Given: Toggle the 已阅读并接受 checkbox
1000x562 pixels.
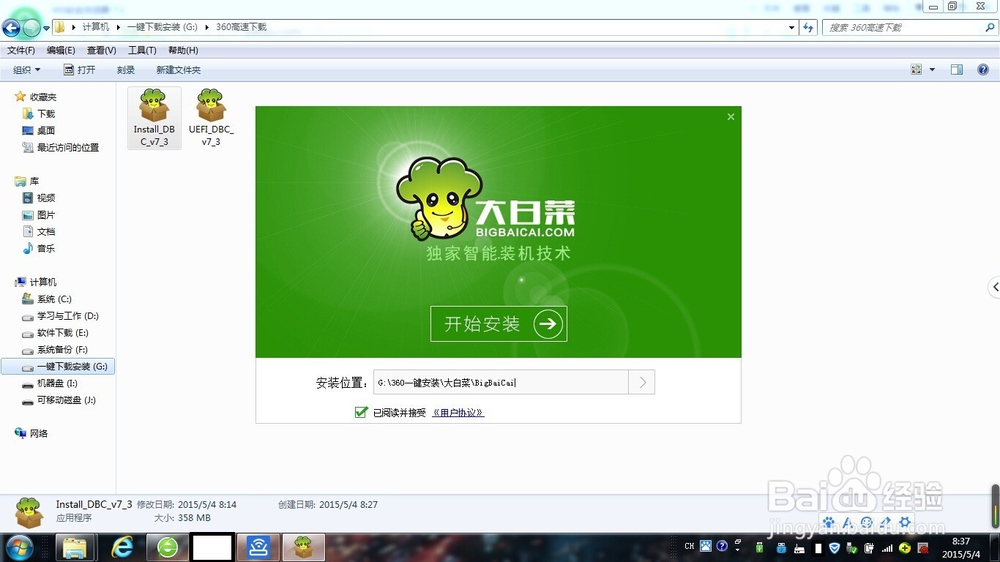Looking at the screenshot, I should (x=361, y=412).
